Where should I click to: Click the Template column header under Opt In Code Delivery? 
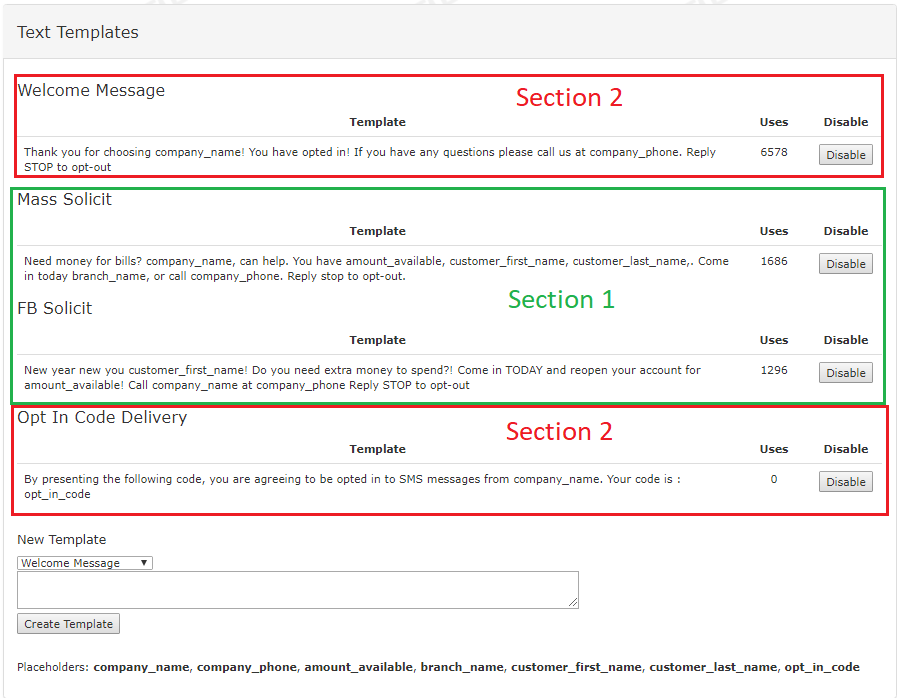378,449
